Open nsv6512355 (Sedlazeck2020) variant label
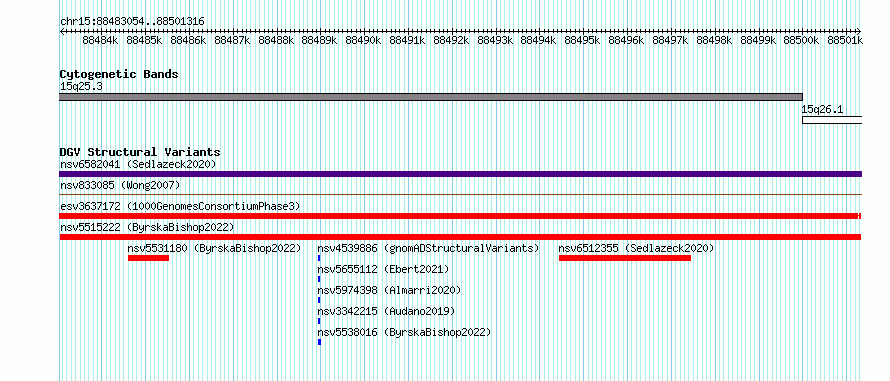This screenshot has width=890, height=381. (636, 248)
